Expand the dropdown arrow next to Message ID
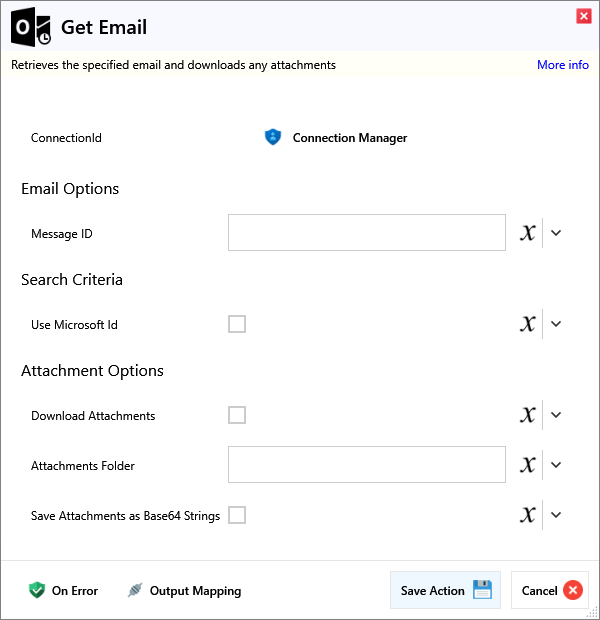This screenshot has height=620, width=600. click(557, 233)
